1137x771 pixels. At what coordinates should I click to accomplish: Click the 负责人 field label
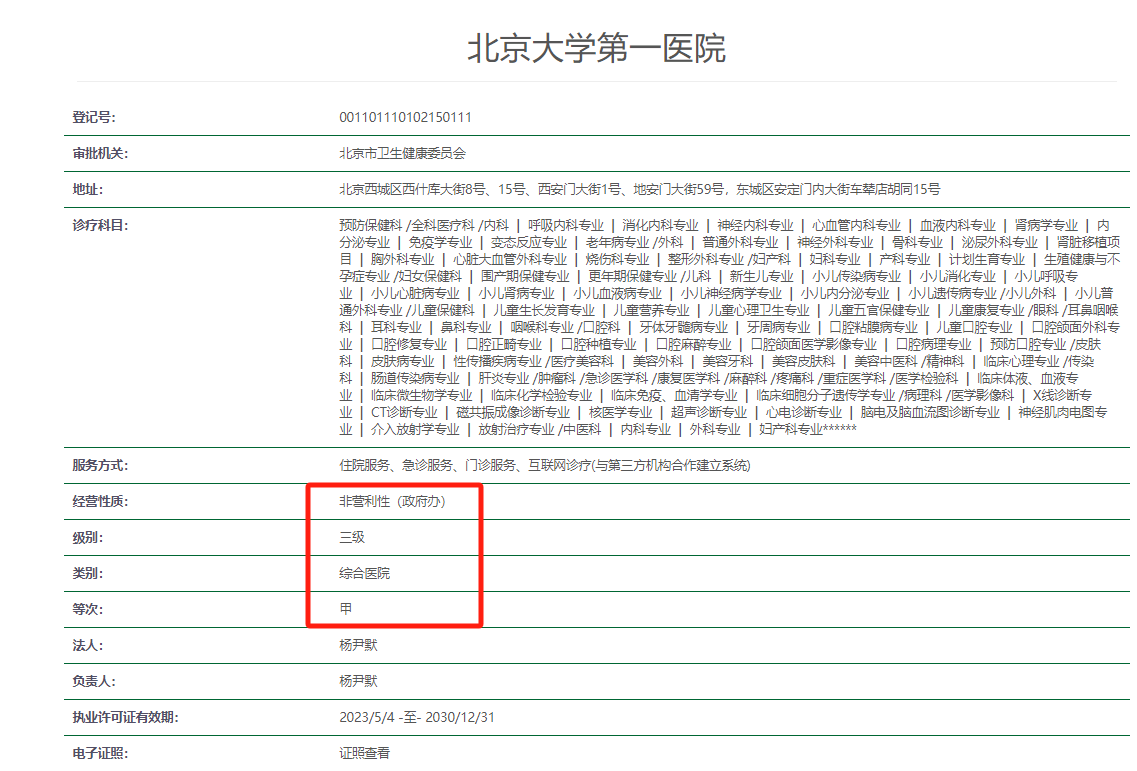click(x=94, y=681)
